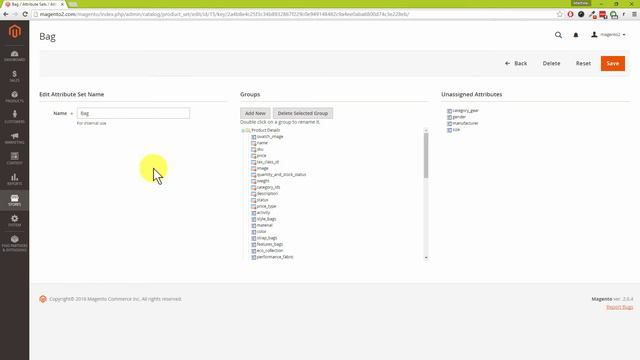This screenshot has width=640, height=360.
Task: Click the Add New group button
Action: pyautogui.click(x=255, y=113)
